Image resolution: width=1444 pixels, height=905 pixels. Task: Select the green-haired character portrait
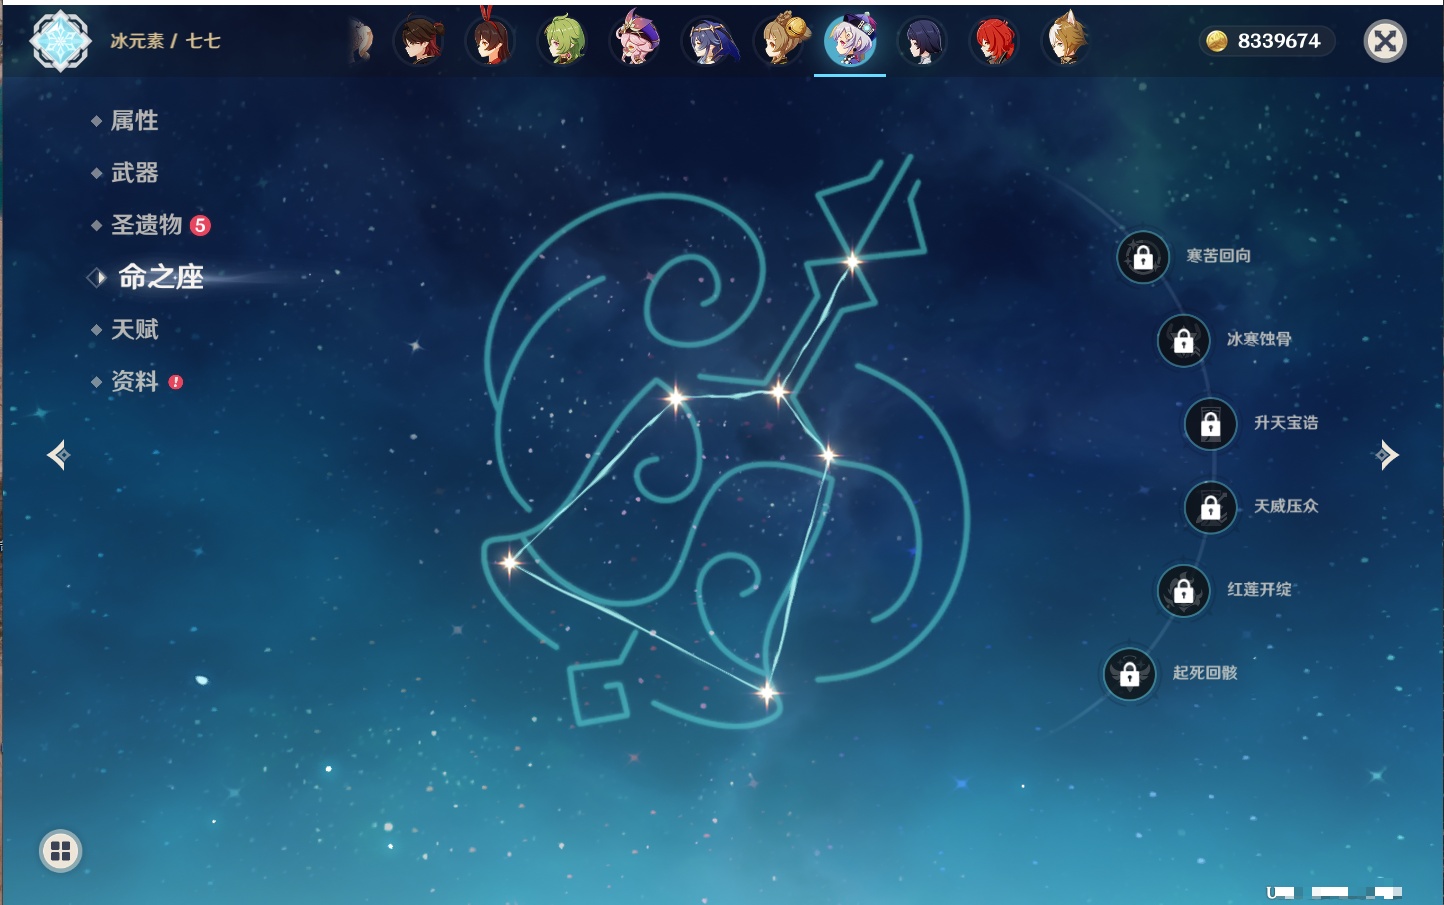564,41
